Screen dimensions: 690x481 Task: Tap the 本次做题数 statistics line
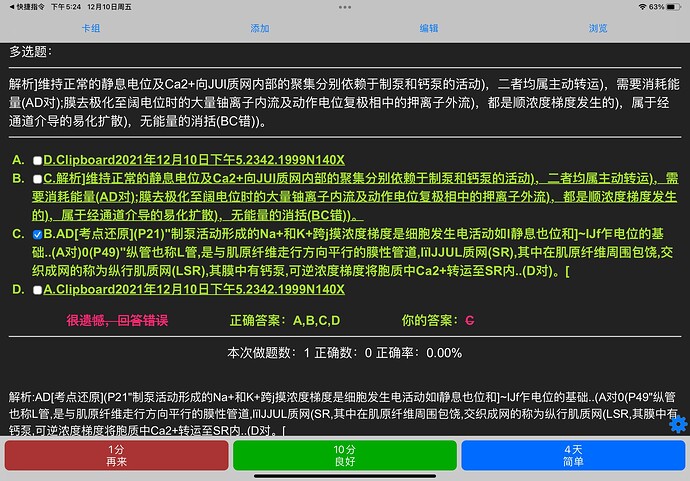345,353
